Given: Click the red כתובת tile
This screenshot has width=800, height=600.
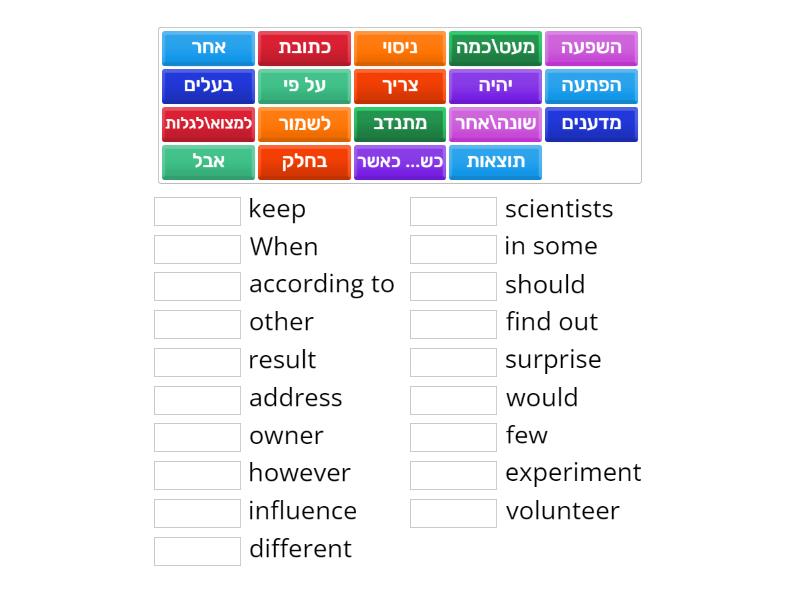Looking at the screenshot, I should [304, 48].
